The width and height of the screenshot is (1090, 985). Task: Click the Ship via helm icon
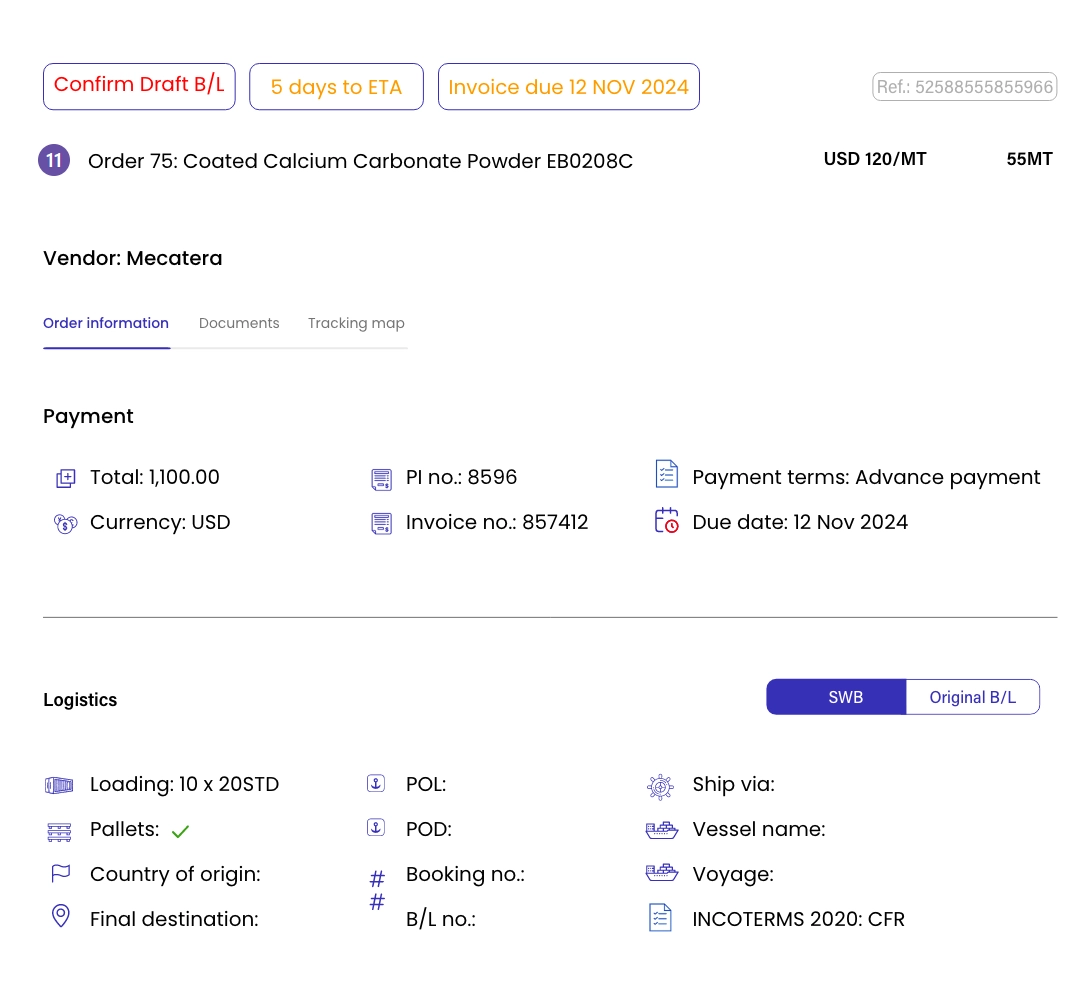pyautogui.click(x=660, y=786)
